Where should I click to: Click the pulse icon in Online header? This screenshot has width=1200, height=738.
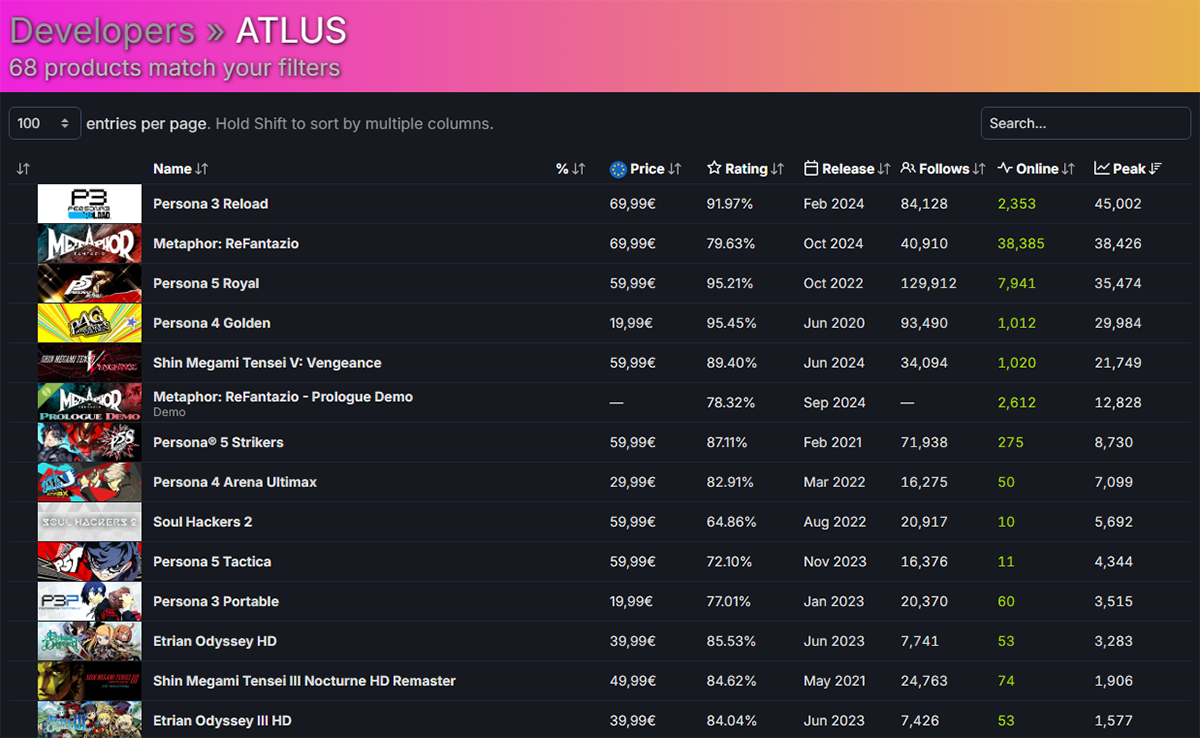pos(1005,169)
